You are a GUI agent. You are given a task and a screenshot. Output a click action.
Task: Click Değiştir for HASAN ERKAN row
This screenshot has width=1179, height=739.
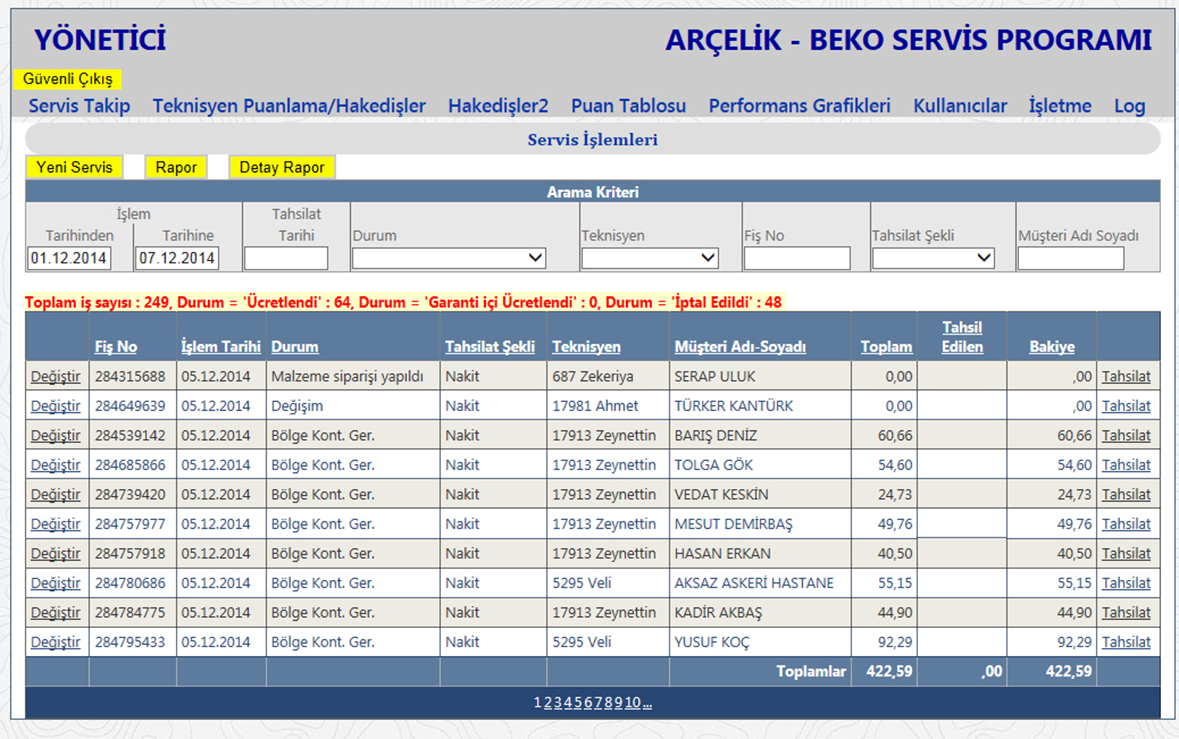click(56, 553)
